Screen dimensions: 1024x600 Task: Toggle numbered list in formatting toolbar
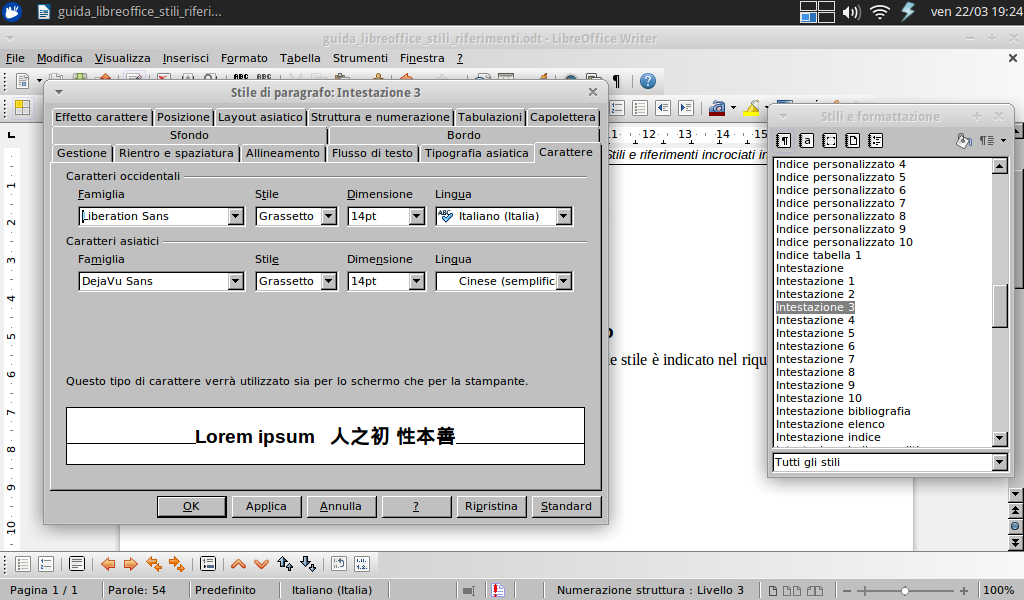[x=617, y=108]
